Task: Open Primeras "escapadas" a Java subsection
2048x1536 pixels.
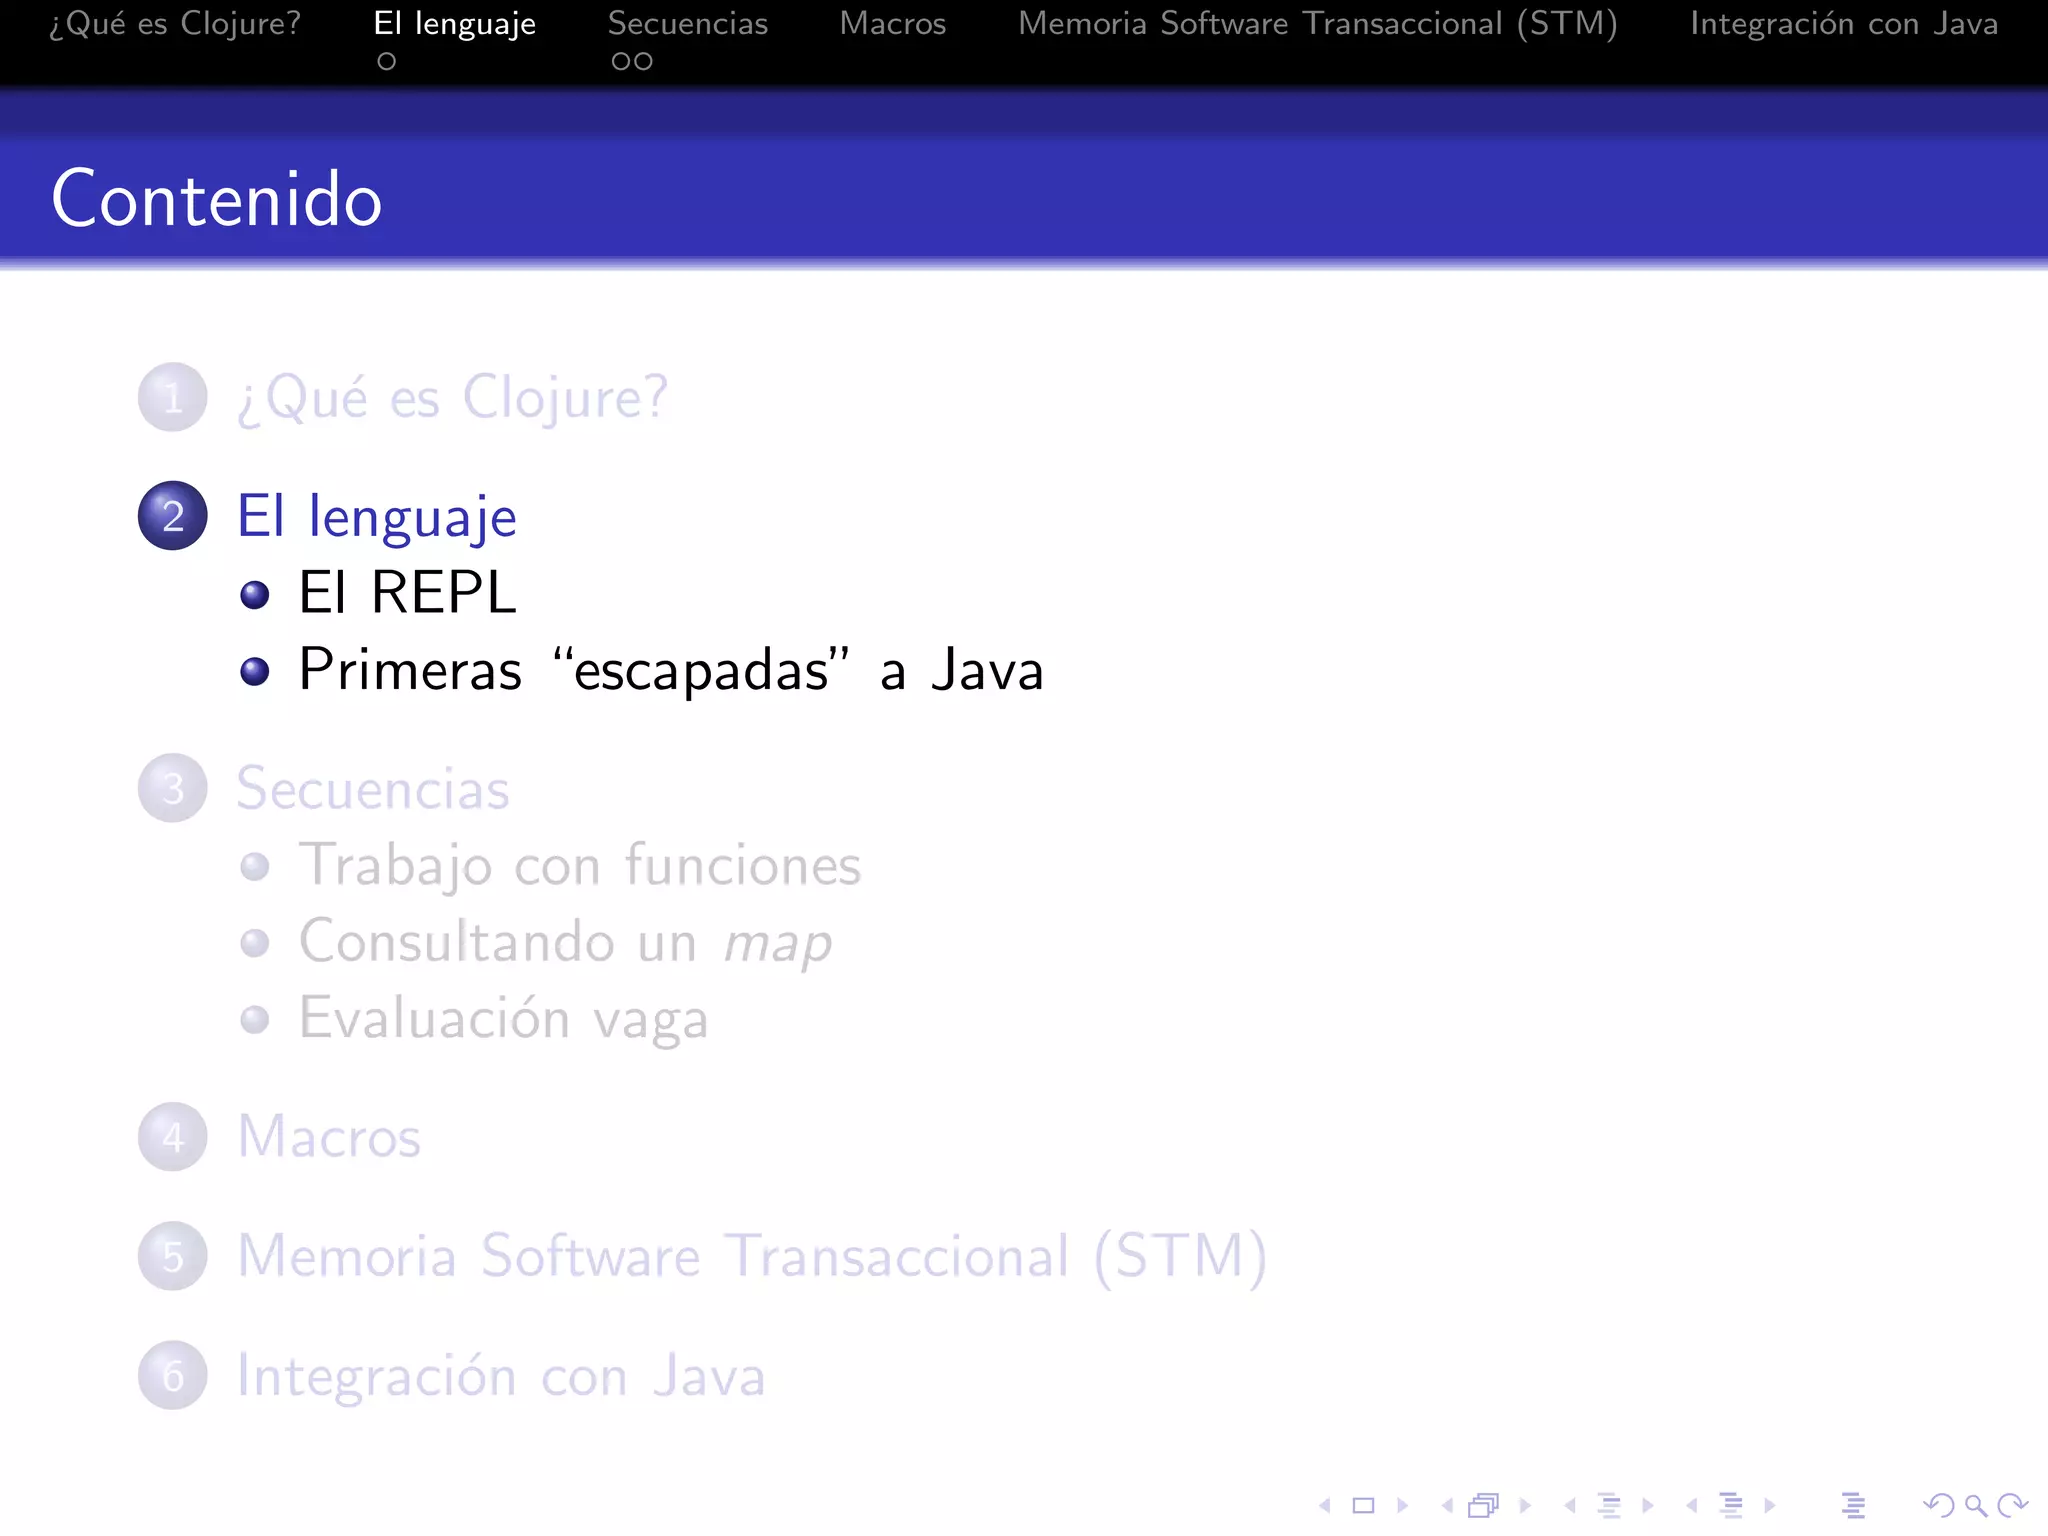Action: coord(671,670)
